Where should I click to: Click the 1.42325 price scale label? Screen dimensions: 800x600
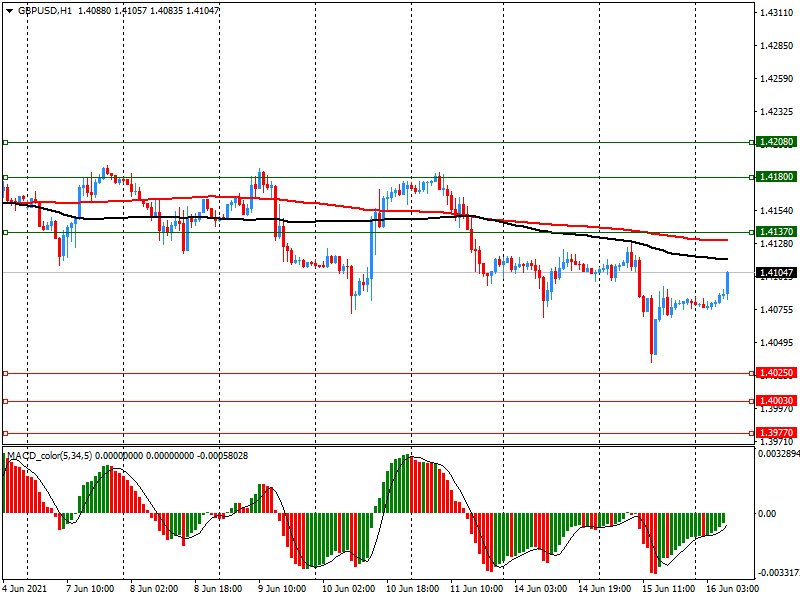point(777,112)
